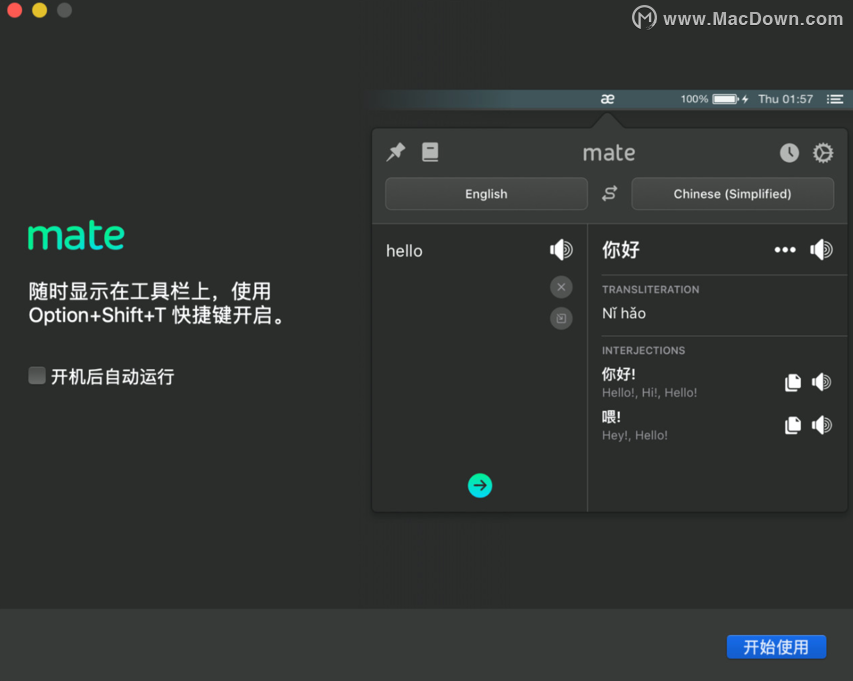The width and height of the screenshot is (853, 681).
Task: Click the paste icon below the clear button
Action: point(561,318)
